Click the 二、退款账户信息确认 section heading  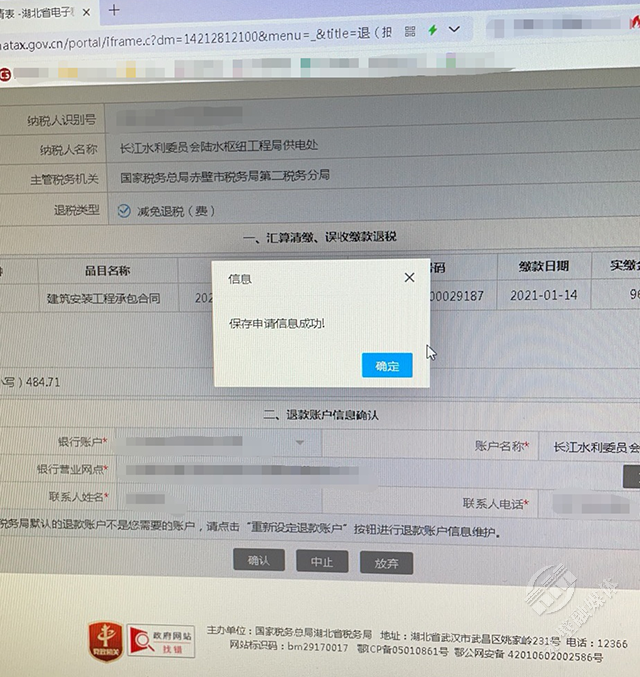click(x=321, y=415)
